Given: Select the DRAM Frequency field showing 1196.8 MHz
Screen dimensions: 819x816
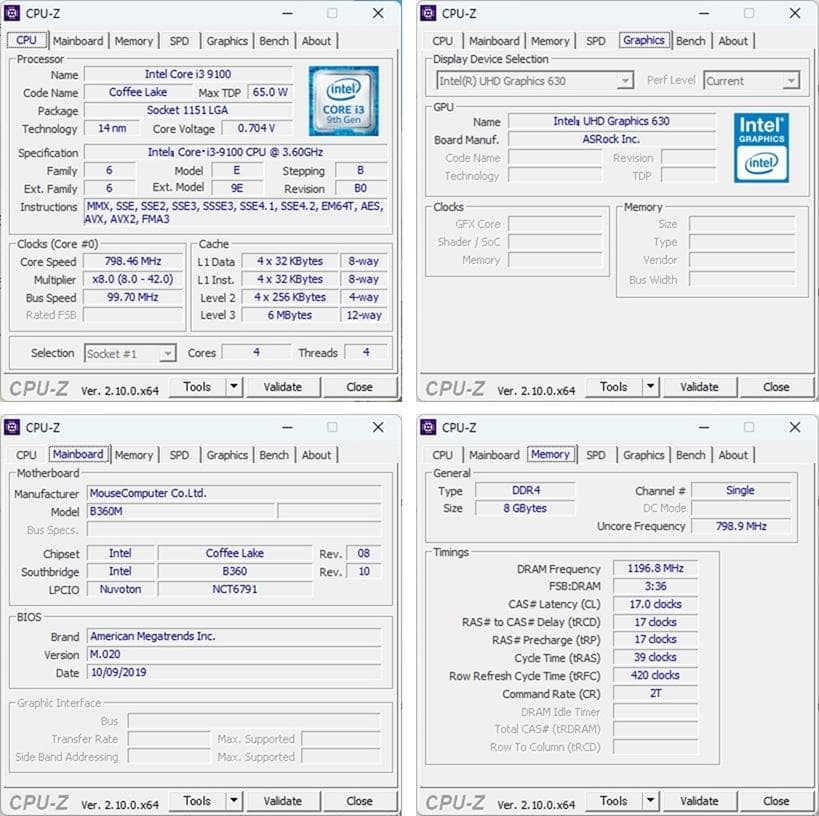Looking at the screenshot, I should tap(655, 568).
